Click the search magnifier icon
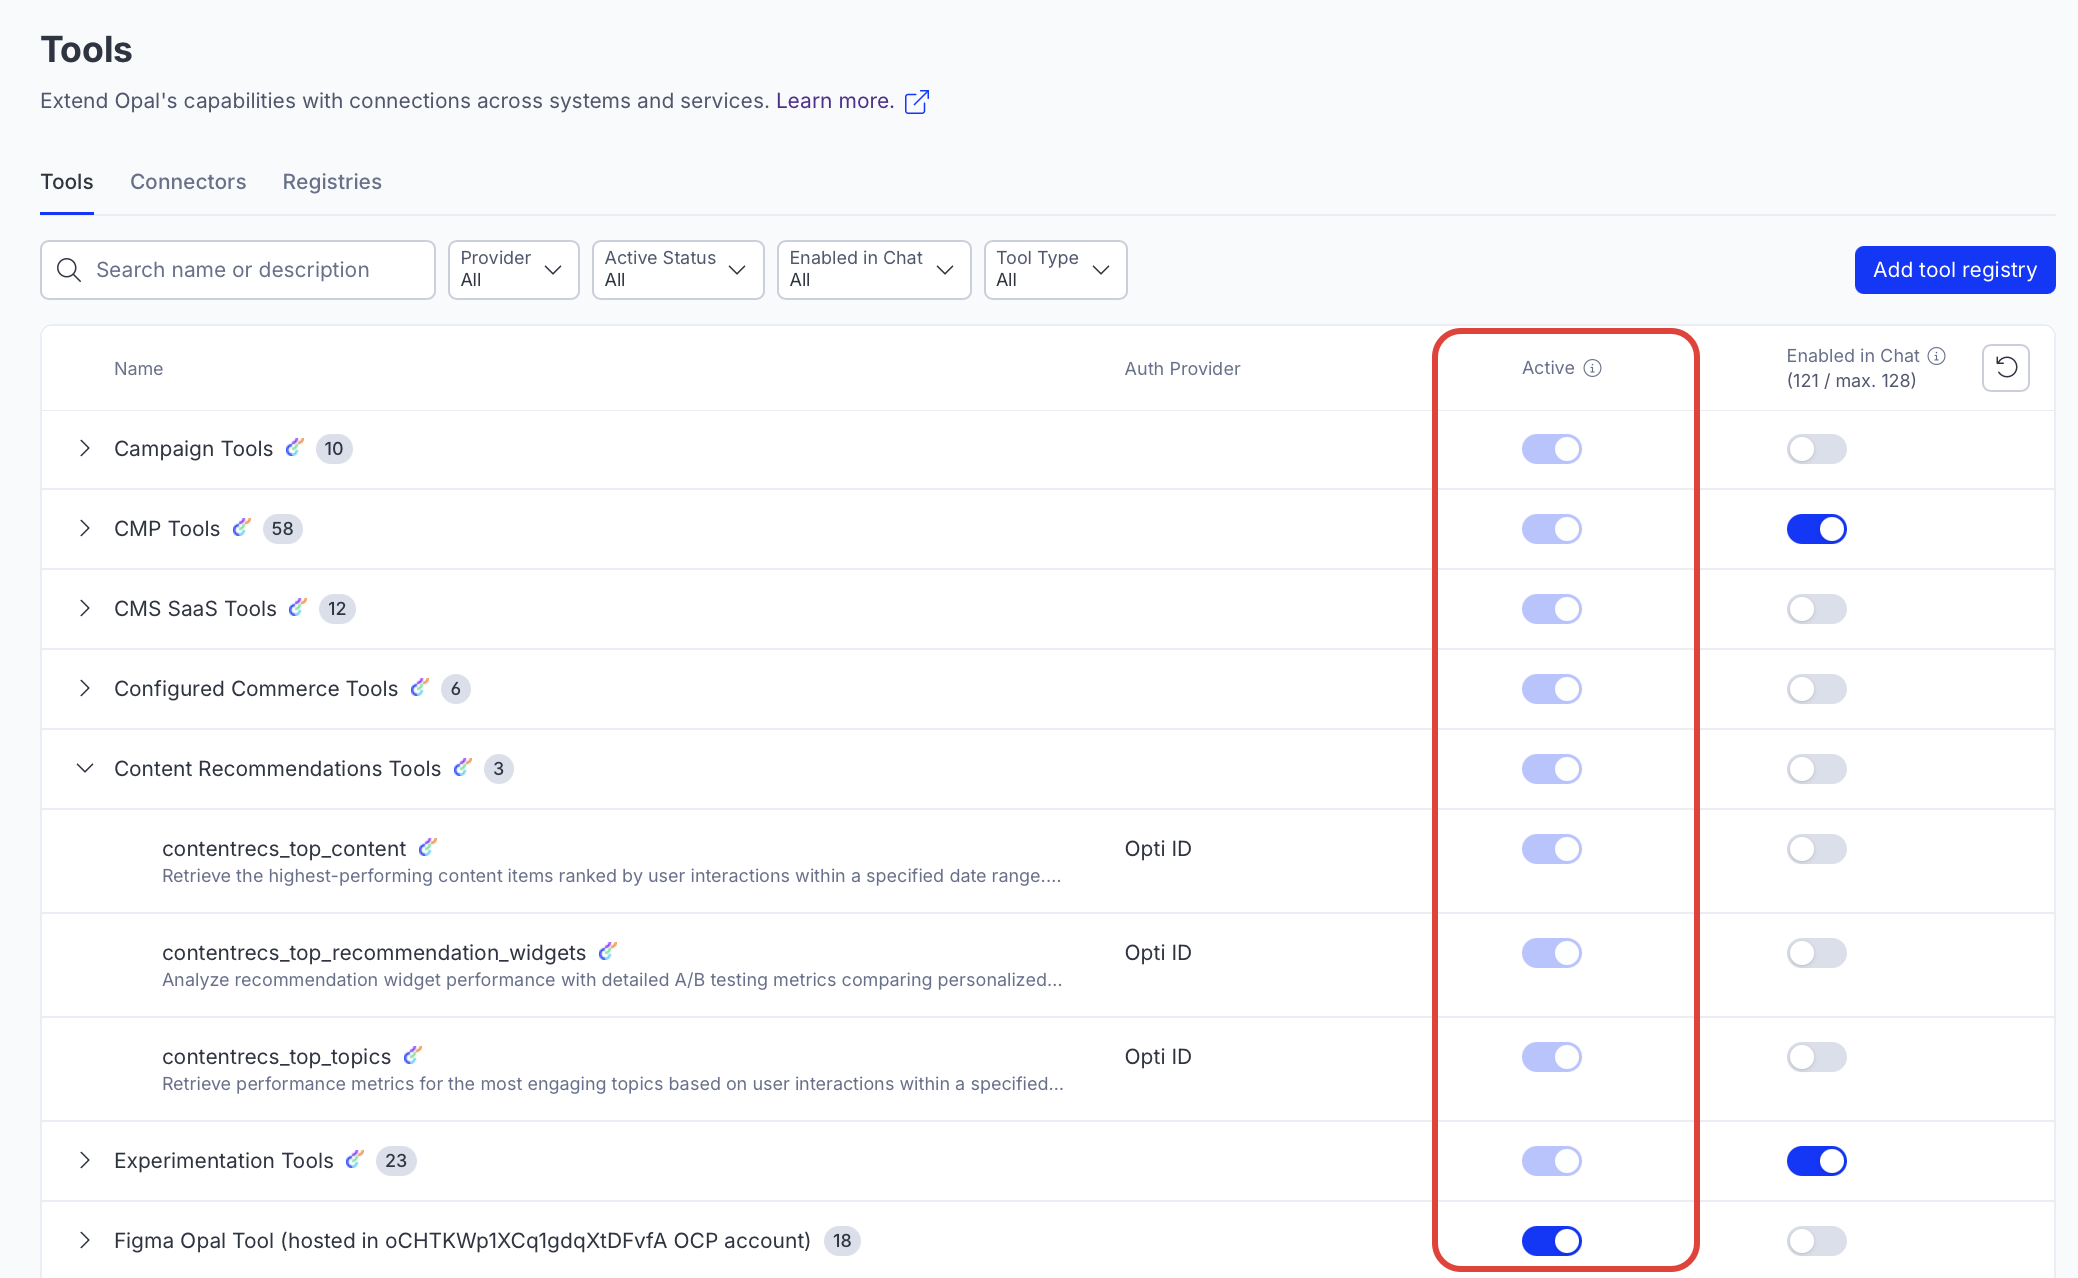 (69, 270)
